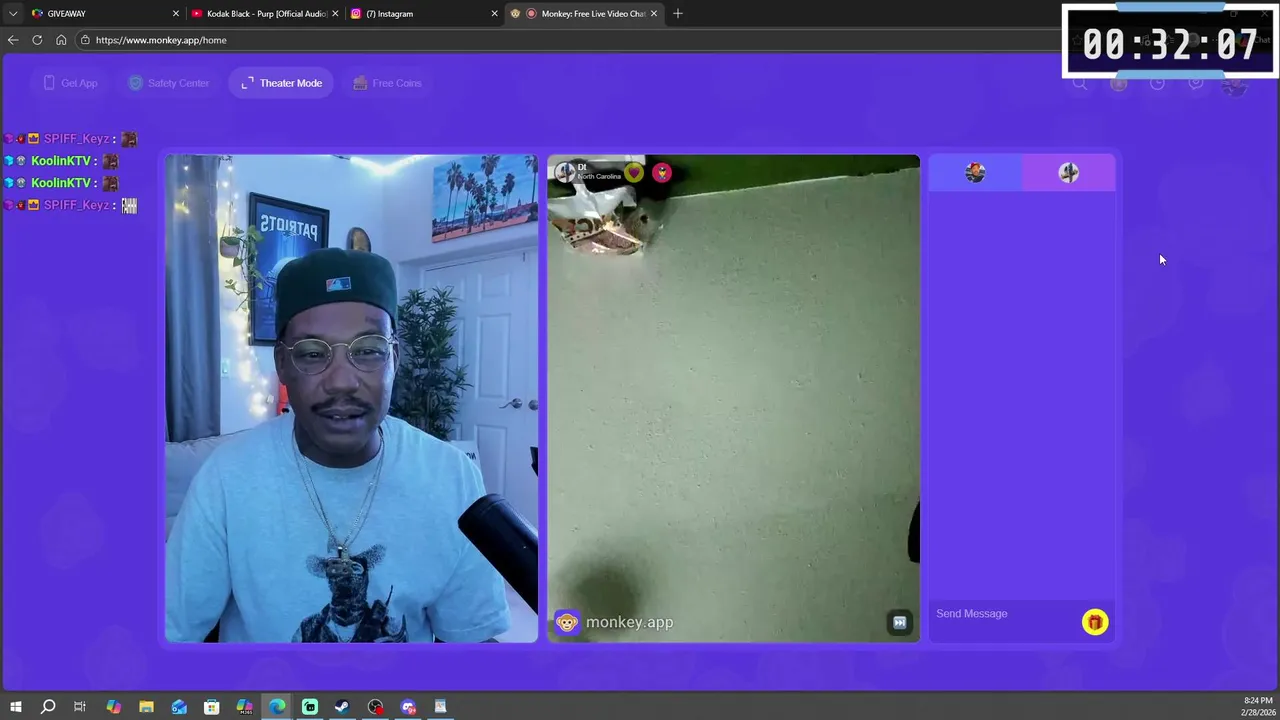This screenshot has width=1280, height=720.
Task: Click the Free Coins button
Action: (x=387, y=83)
